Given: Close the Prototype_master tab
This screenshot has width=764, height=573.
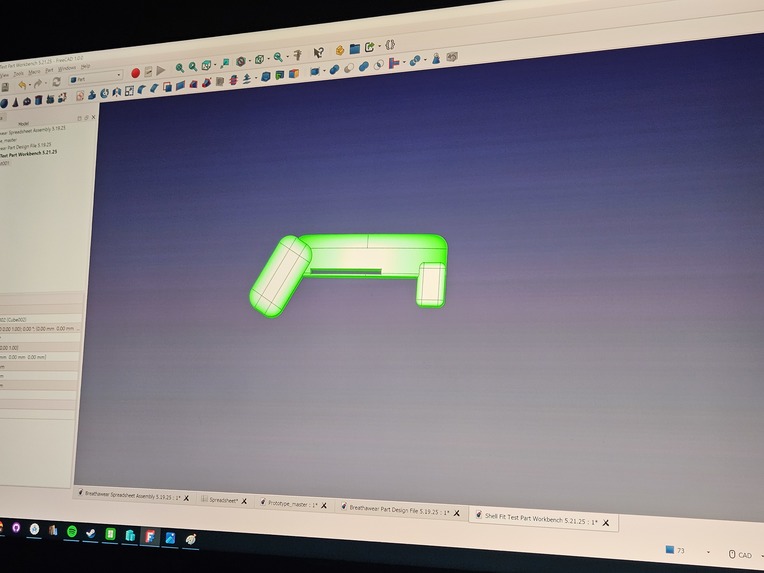Looking at the screenshot, I should pyautogui.click(x=324, y=506).
